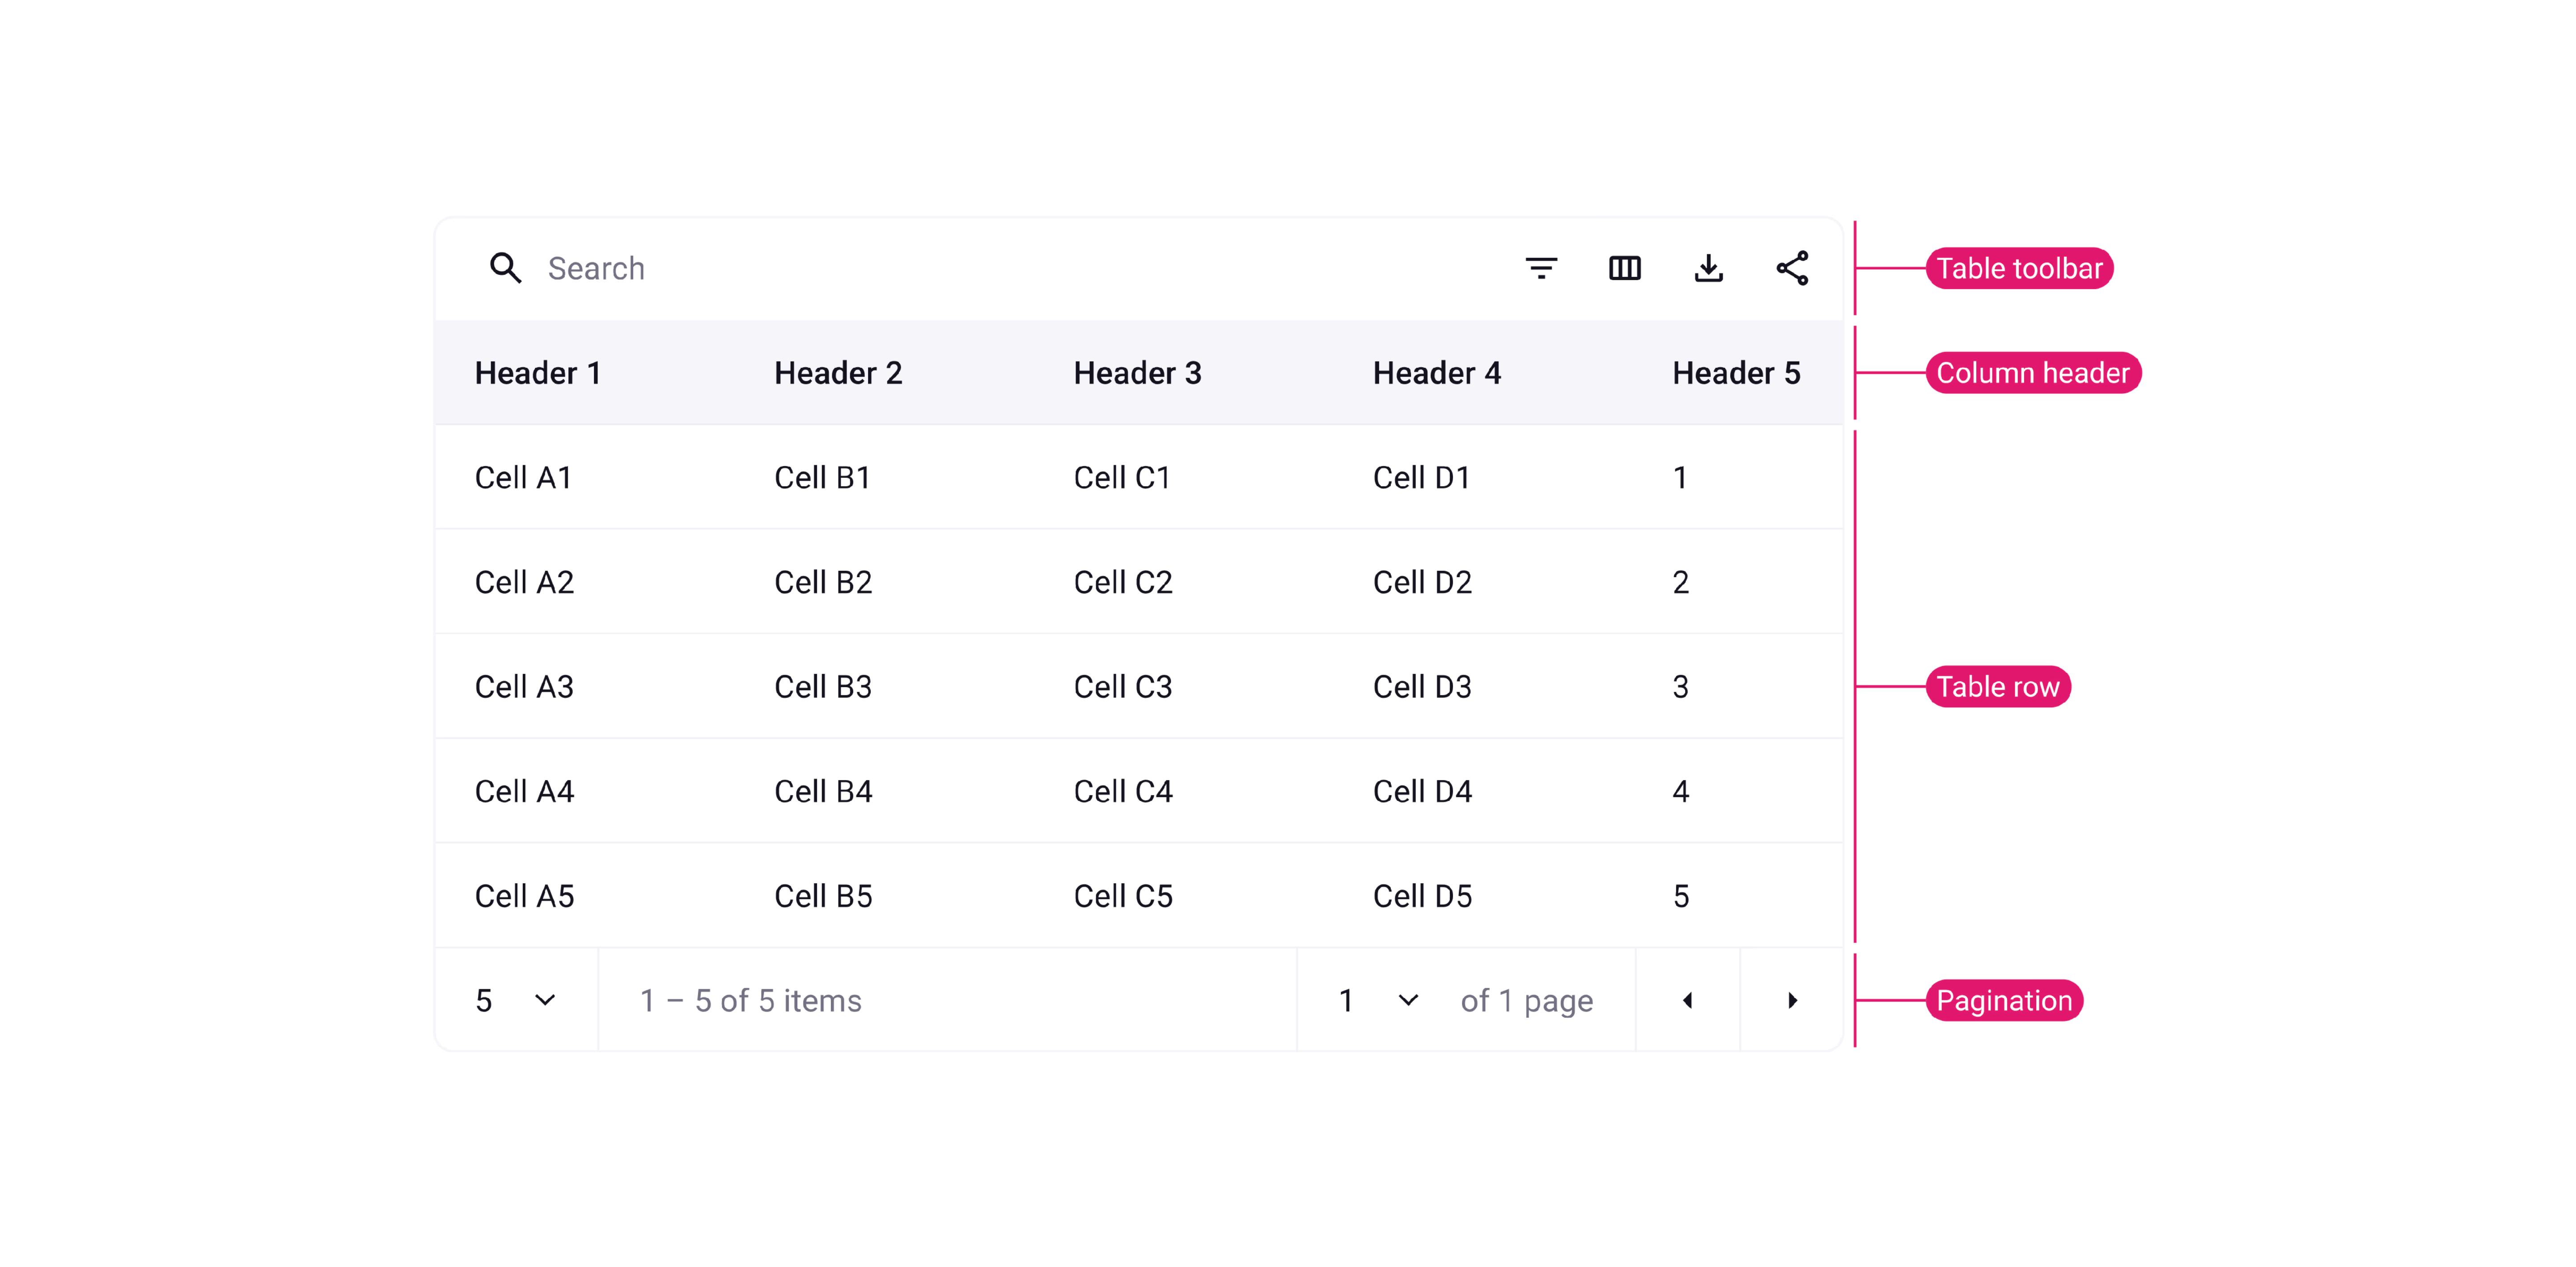Select Cell A1 in the table

(x=523, y=478)
